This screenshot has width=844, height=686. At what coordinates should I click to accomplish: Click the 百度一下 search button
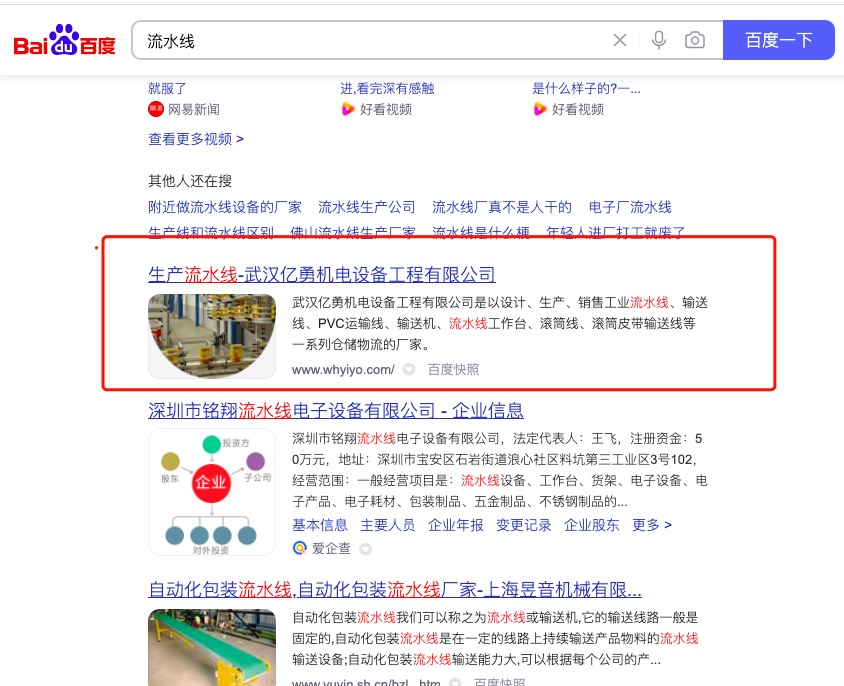pyautogui.click(x=778, y=40)
